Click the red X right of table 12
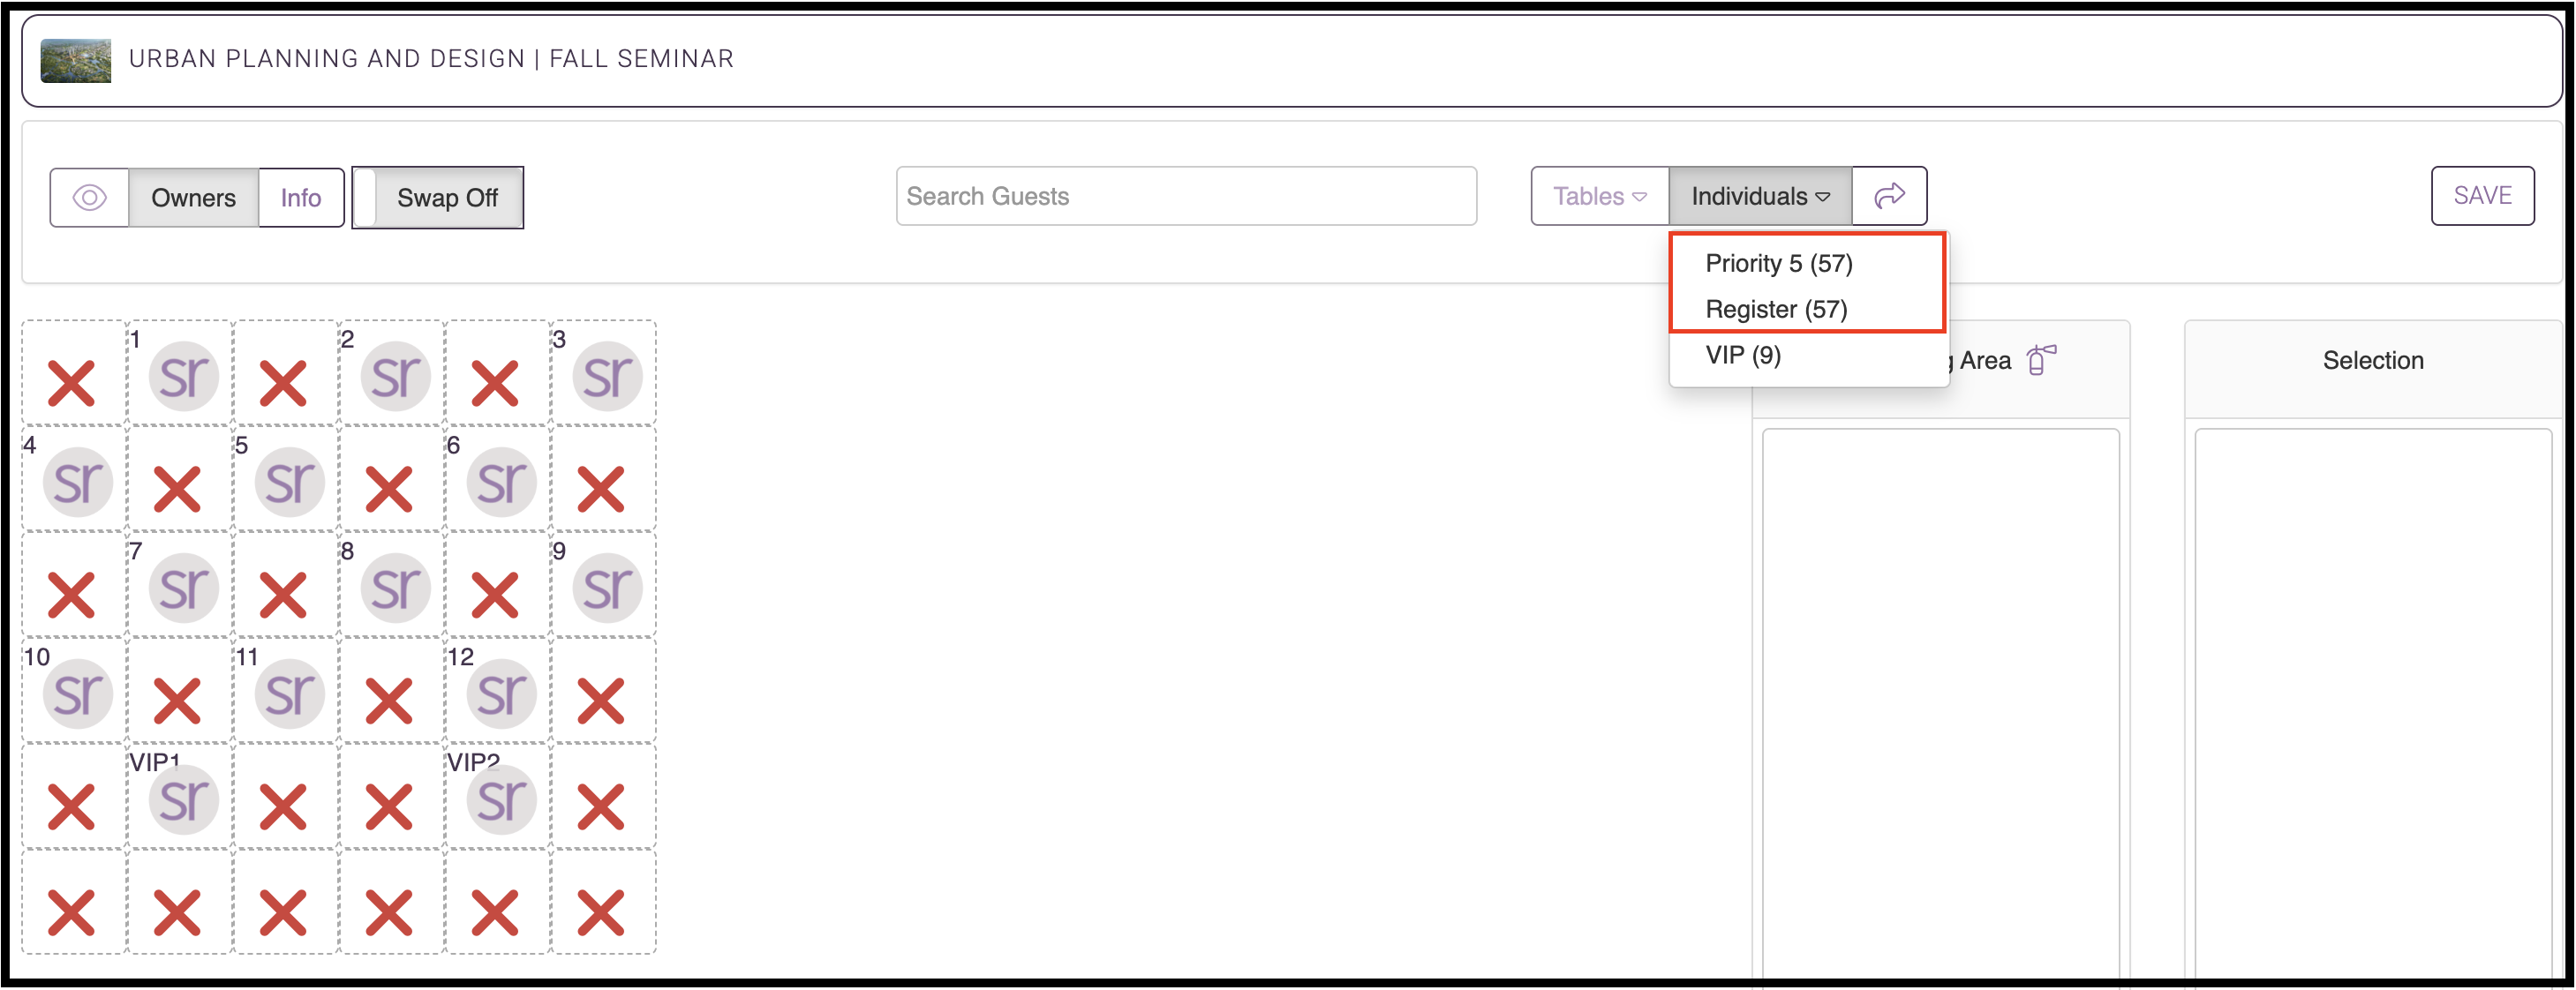2576x990 pixels. click(x=601, y=702)
